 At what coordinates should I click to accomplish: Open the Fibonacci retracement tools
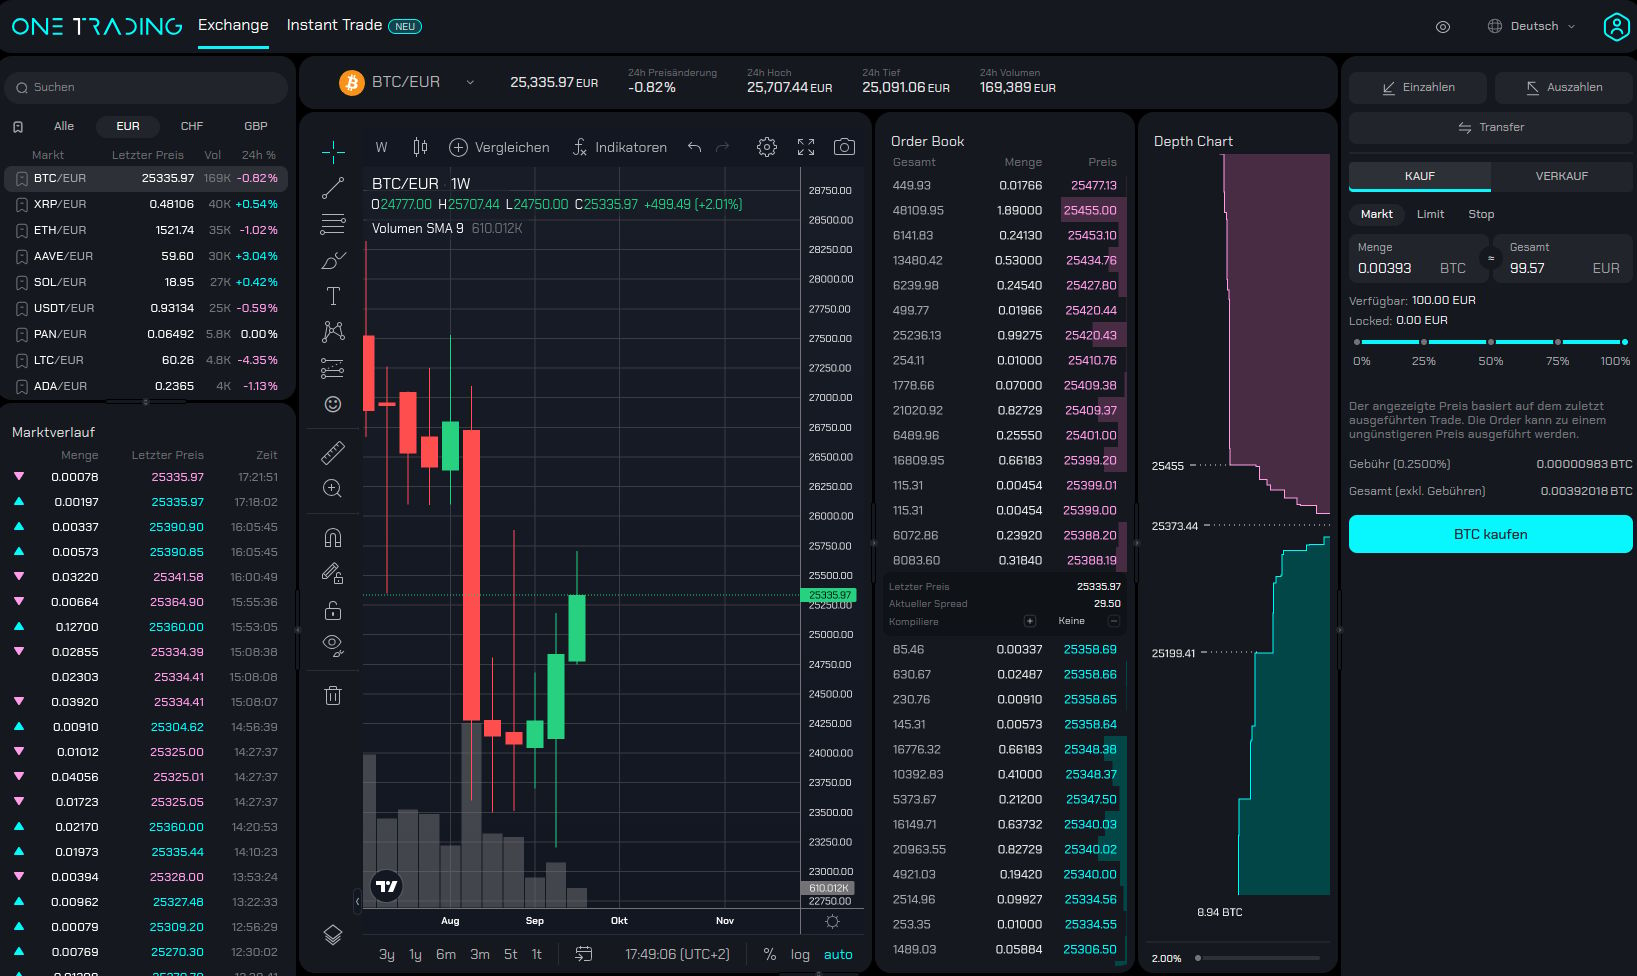pos(333,224)
